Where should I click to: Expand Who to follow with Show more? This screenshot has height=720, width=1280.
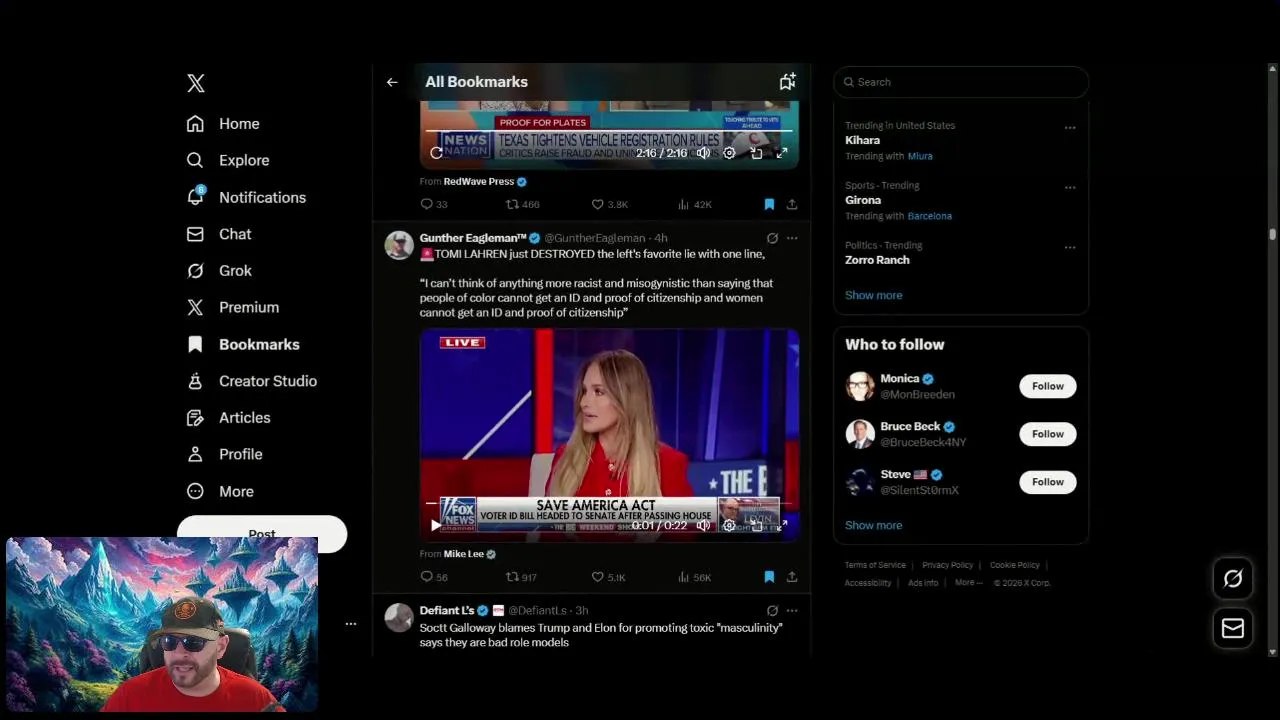point(874,525)
